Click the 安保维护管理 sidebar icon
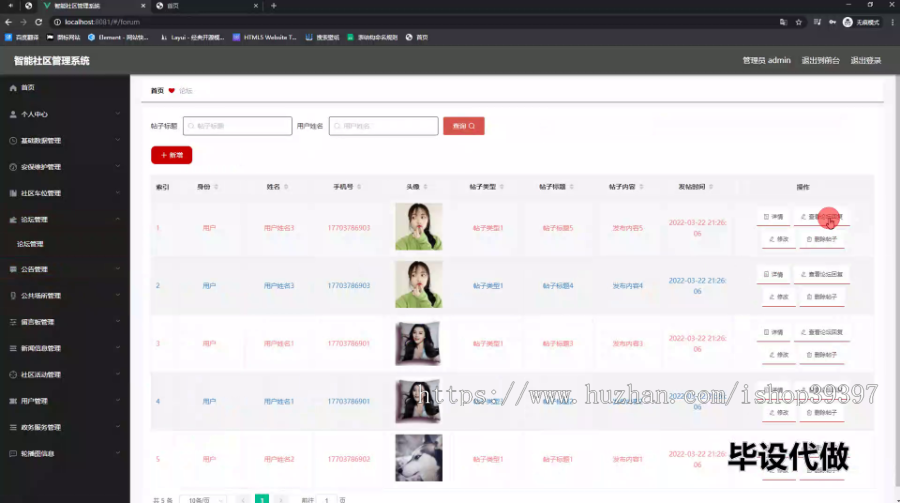Viewport: 900px width, 503px height. (x=13, y=167)
